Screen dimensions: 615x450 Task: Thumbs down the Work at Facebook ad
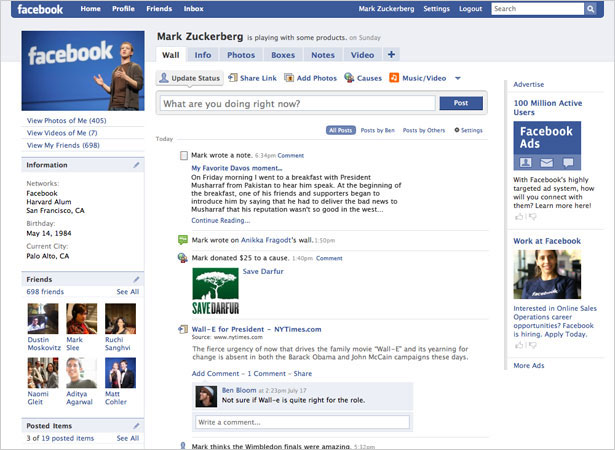pos(532,345)
